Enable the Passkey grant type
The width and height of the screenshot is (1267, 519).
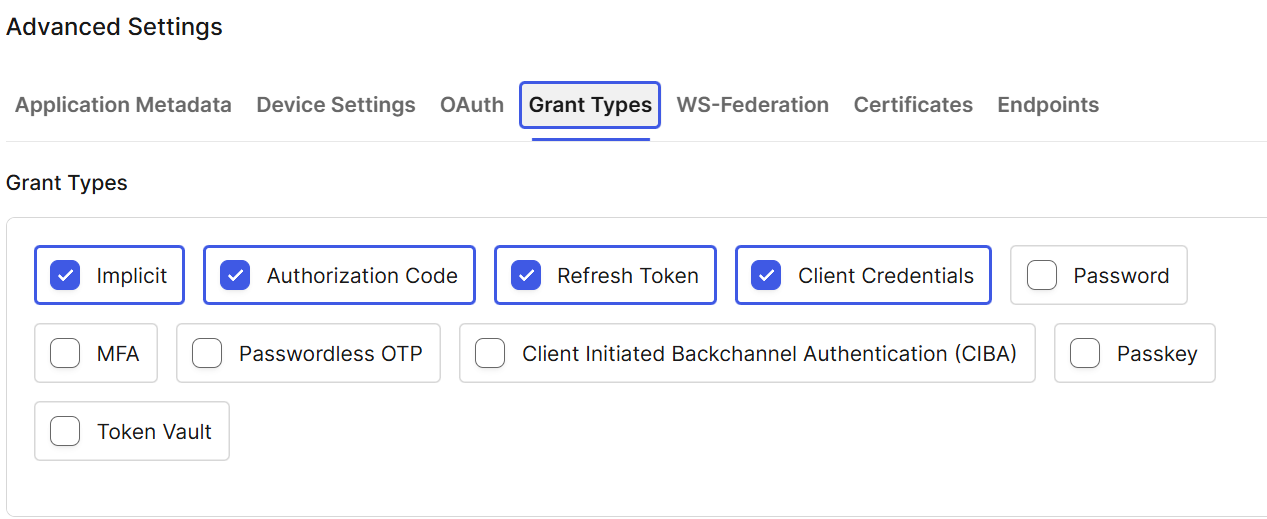(x=1086, y=353)
